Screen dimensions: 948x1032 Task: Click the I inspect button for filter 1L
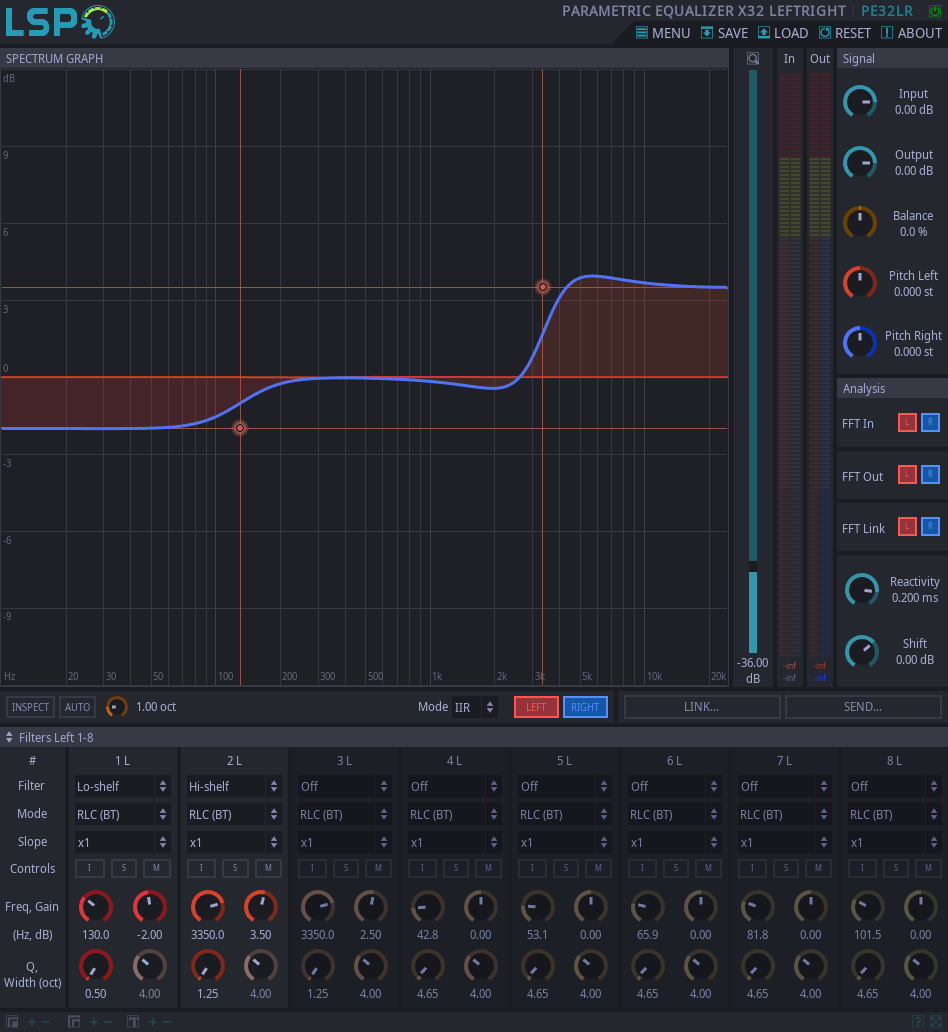coord(90,868)
